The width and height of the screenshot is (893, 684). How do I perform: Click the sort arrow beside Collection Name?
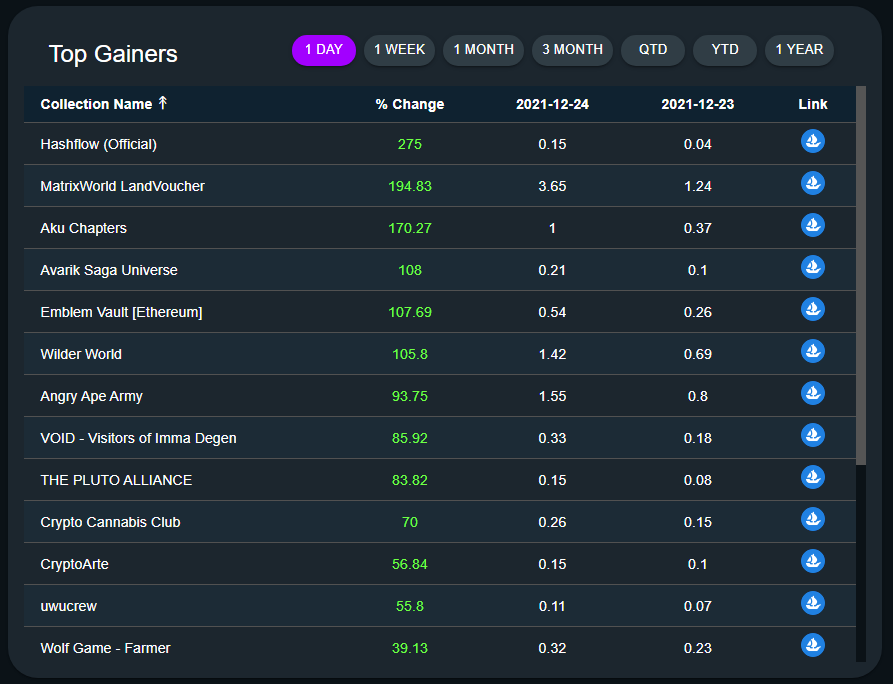coord(163,103)
